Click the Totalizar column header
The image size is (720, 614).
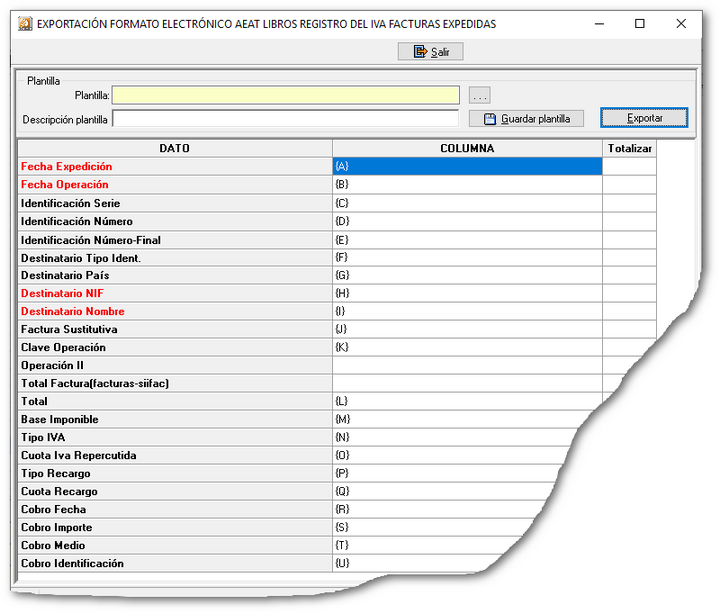(x=629, y=148)
